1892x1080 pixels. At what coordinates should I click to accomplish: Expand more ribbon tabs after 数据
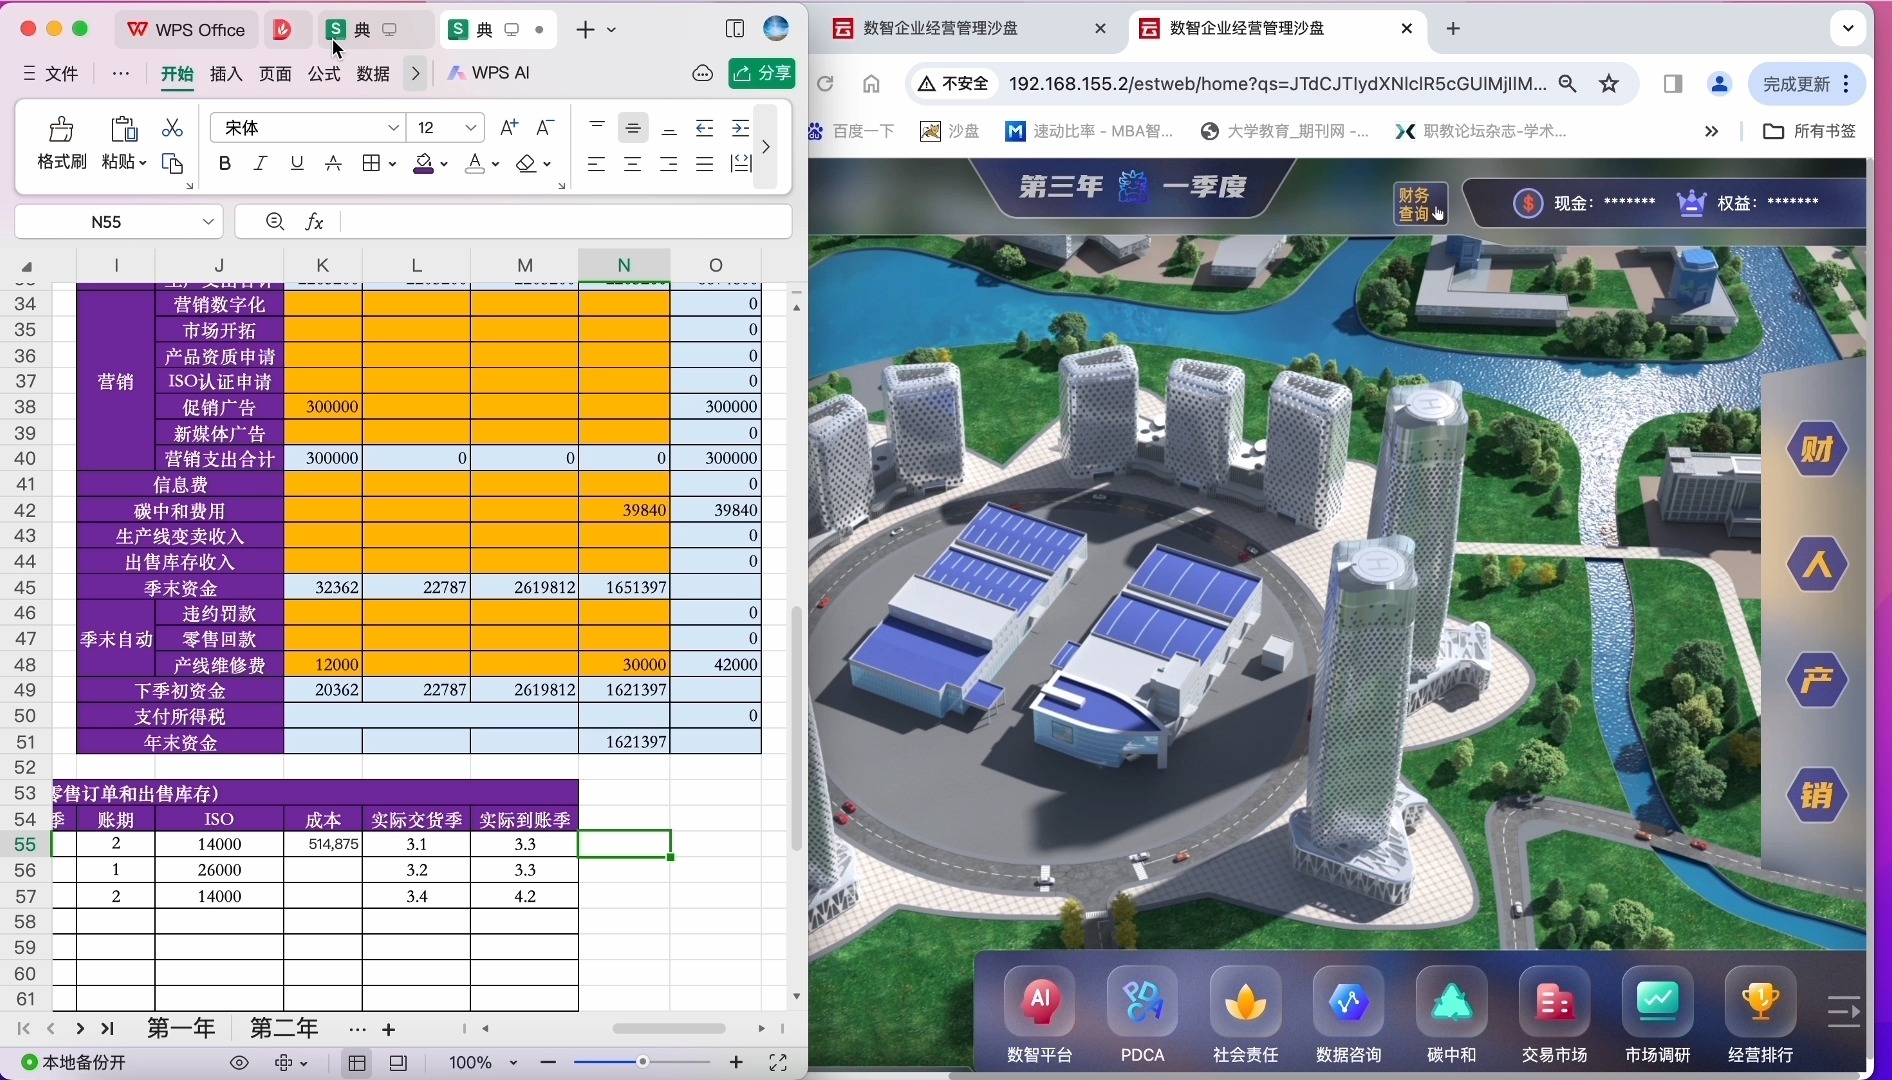click(x=416, y=73)
